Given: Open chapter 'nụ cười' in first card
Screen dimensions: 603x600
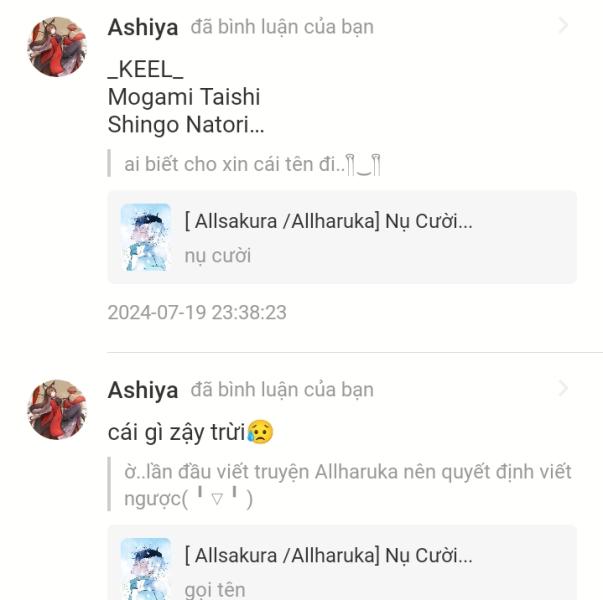Looking at the screenshot, I should [218, 256].
